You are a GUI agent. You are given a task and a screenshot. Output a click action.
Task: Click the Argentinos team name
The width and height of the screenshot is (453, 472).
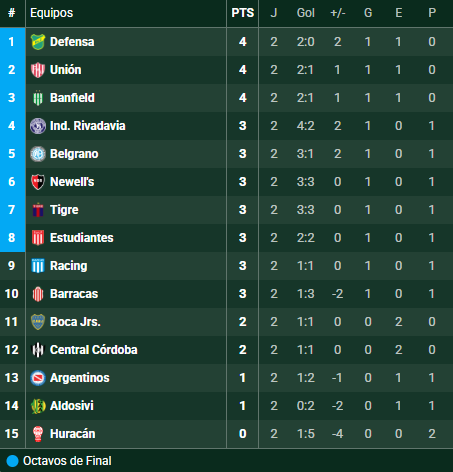click(x=80, y=378)
